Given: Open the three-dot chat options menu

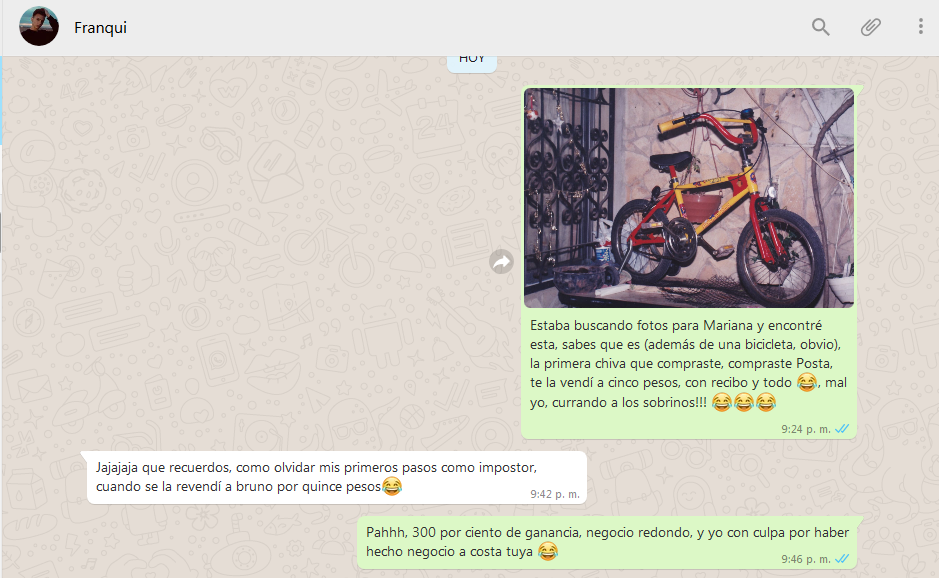Looking at the screenshot, I should (x=920, y=27).
